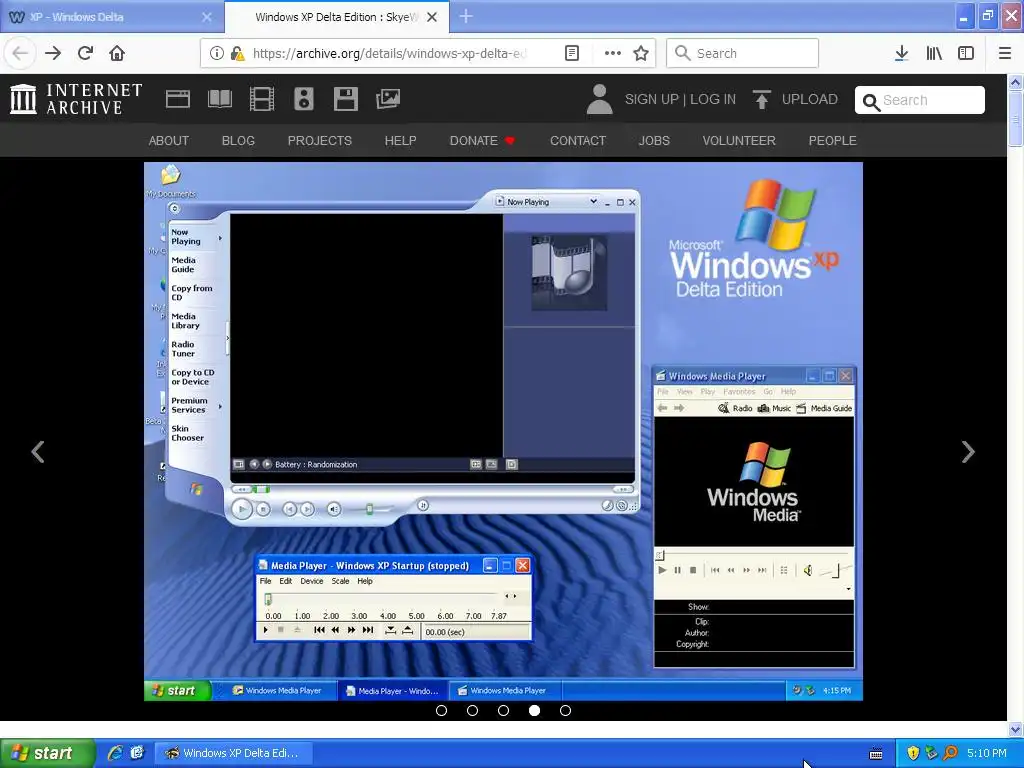Viewport: 1024px width, 768px height.
Task: Open the JOBS menu item
Action: click(654, 140)
